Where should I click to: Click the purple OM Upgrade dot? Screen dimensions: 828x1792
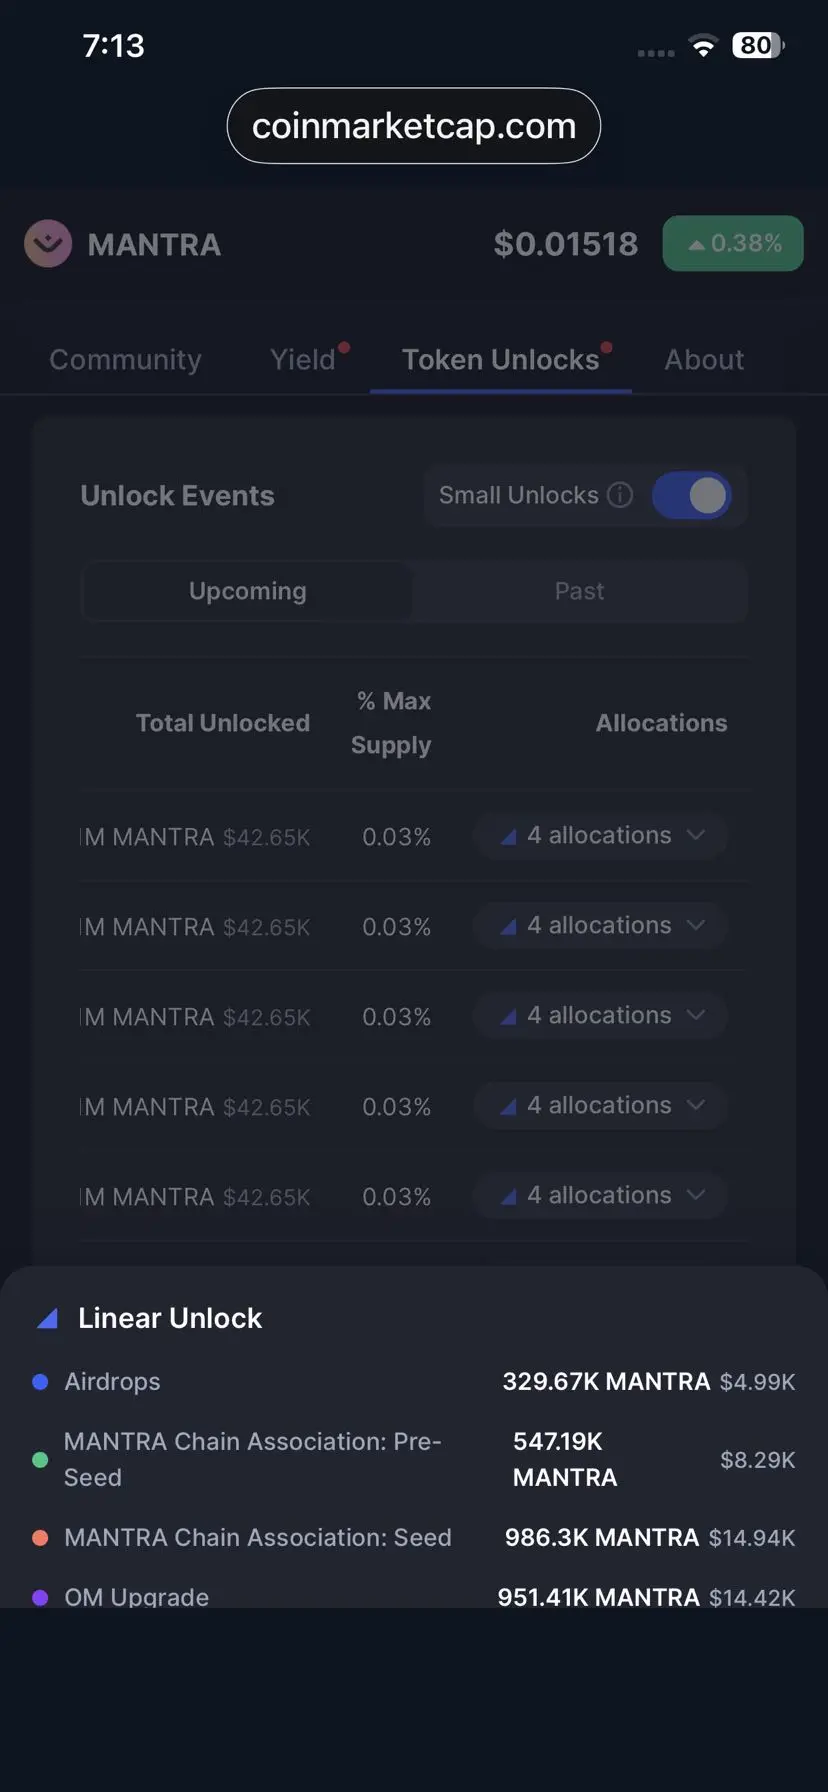(40, 1597)
